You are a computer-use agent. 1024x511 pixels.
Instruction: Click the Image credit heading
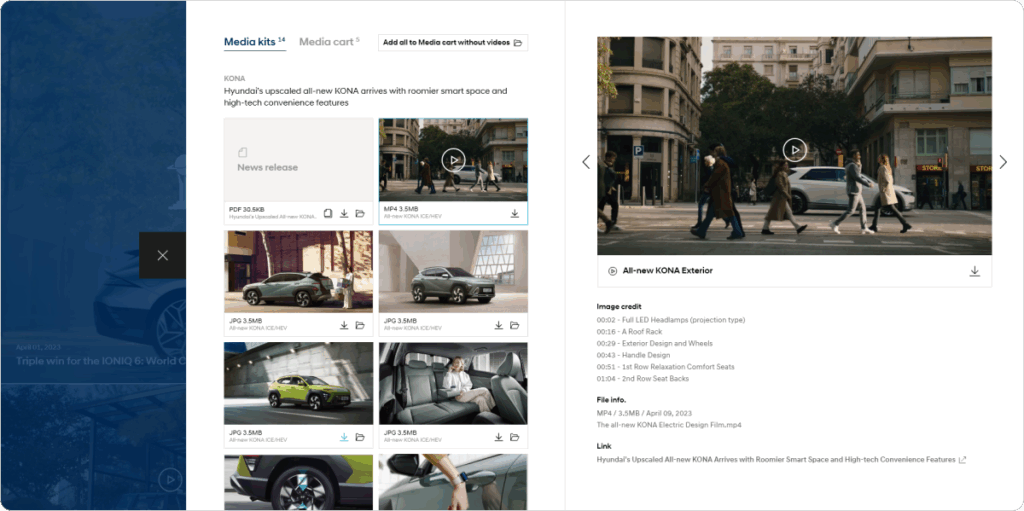click(x=619, y=306)
